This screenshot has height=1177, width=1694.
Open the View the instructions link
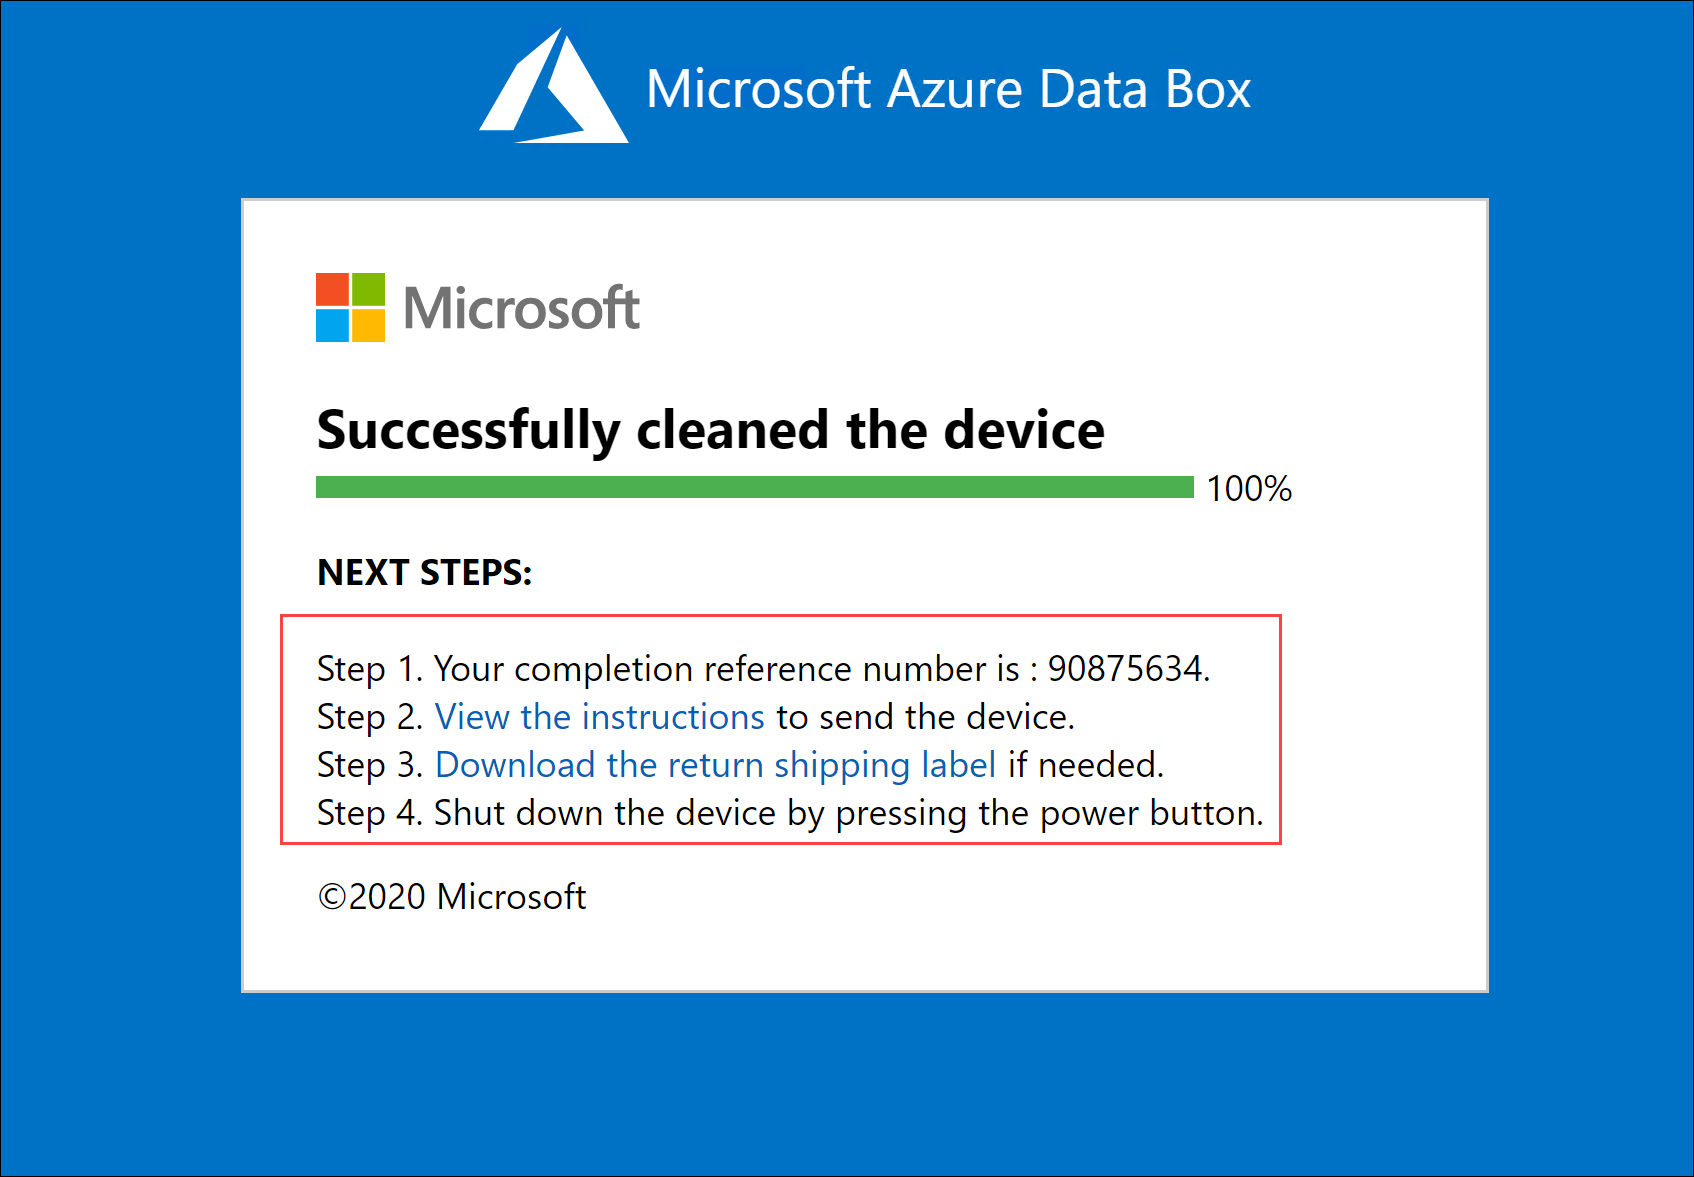pyautogui.click(x=600, y=717)
